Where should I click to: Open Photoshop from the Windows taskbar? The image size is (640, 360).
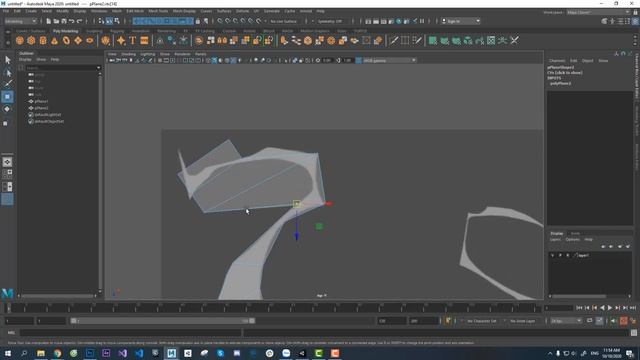point(90,353)
